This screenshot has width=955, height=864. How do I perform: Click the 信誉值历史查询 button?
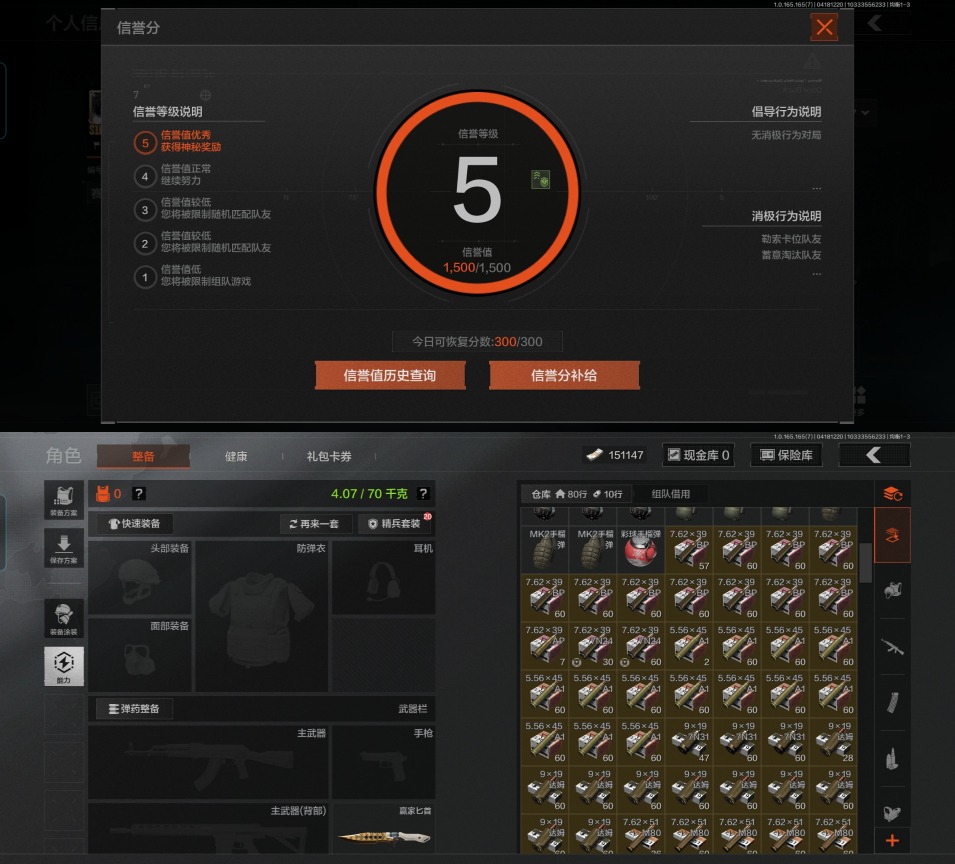pos(390,376)
